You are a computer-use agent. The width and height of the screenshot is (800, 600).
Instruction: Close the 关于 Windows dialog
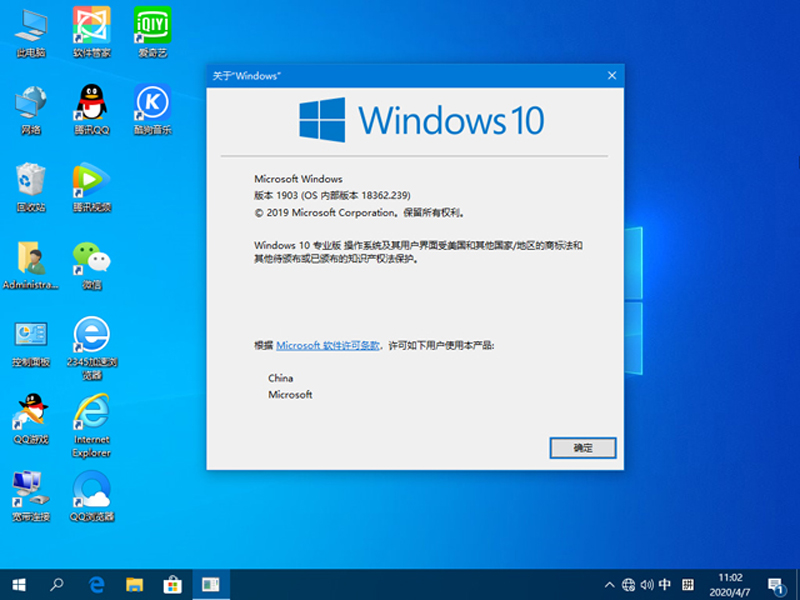click(x=611, y=76)
